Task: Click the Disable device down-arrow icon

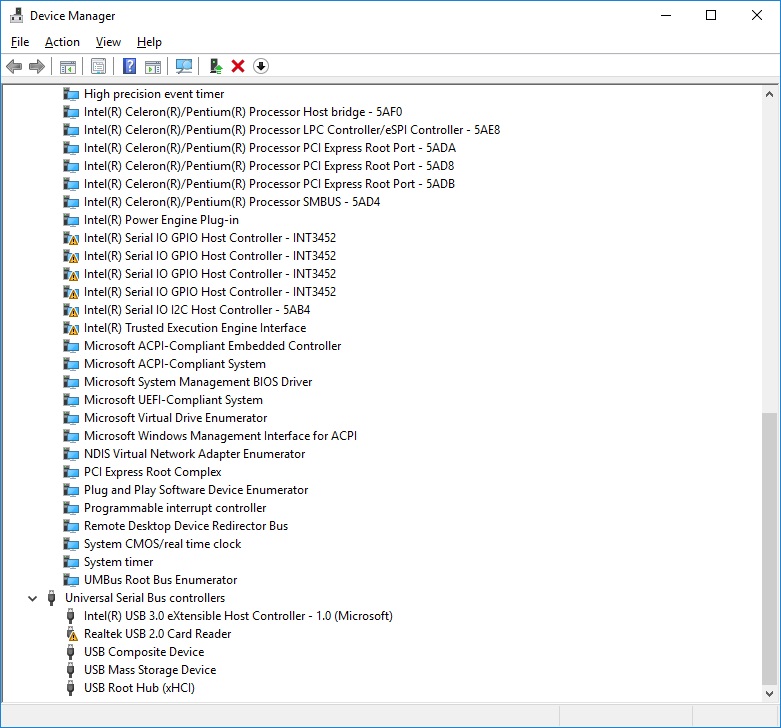Action: click(x=261, y=66)
